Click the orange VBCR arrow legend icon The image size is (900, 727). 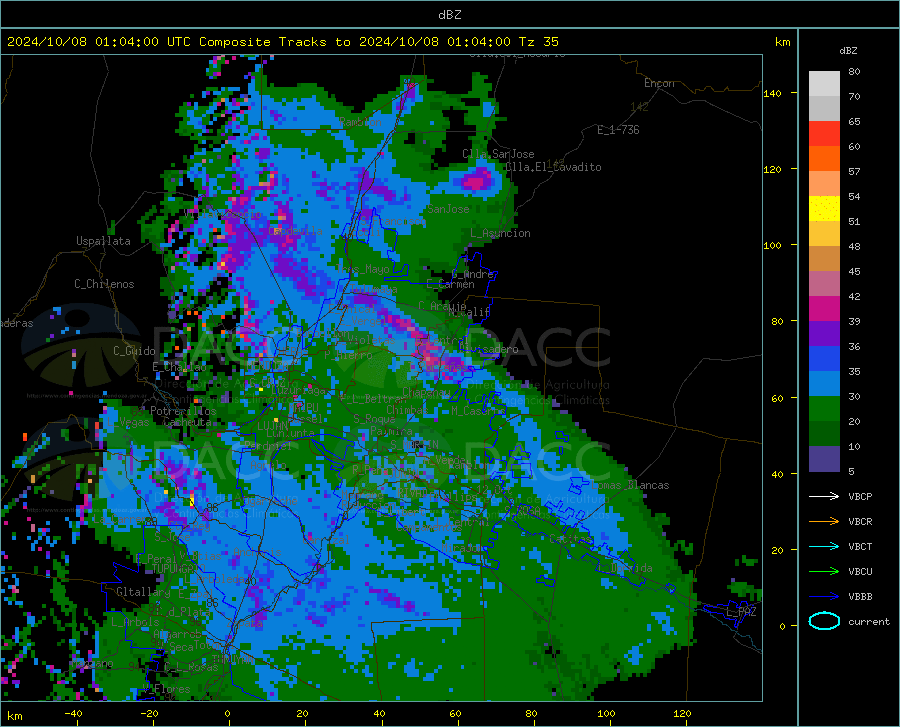824,521
